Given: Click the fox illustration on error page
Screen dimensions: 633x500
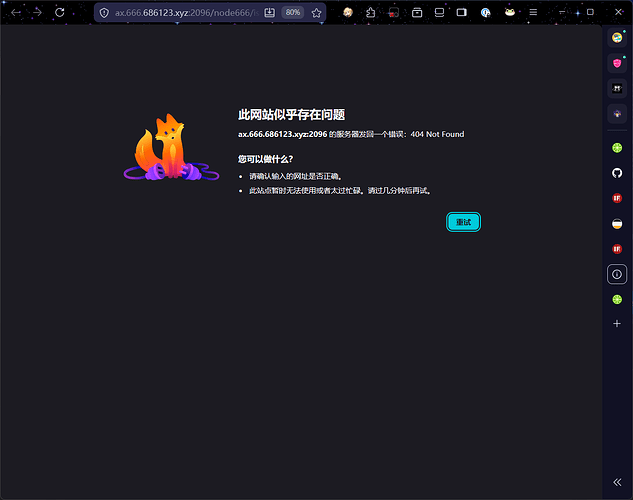Looking at the screenshot, I should pos(171,147).
